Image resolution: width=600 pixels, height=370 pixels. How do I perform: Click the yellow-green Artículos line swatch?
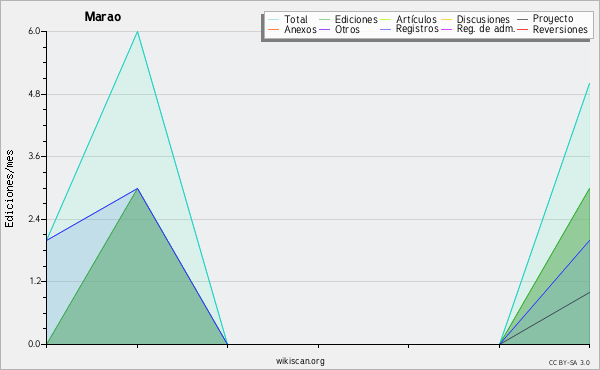pos(385,20)
